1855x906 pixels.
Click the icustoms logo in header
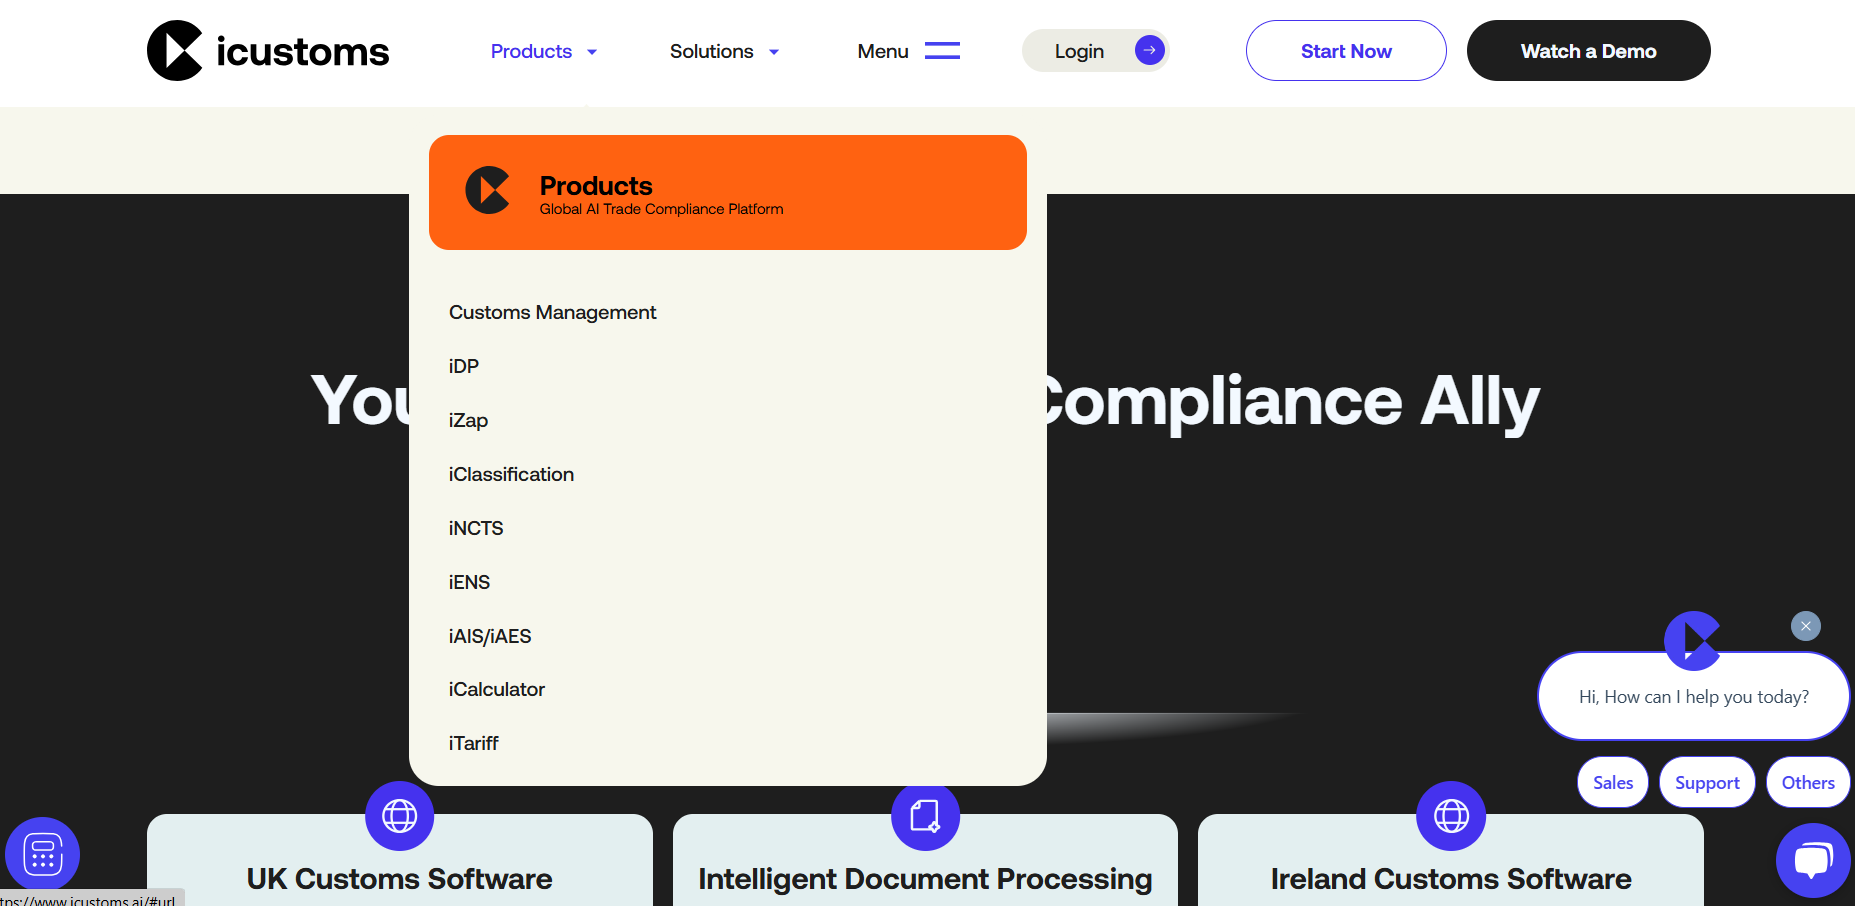click(x=268, y=51)
